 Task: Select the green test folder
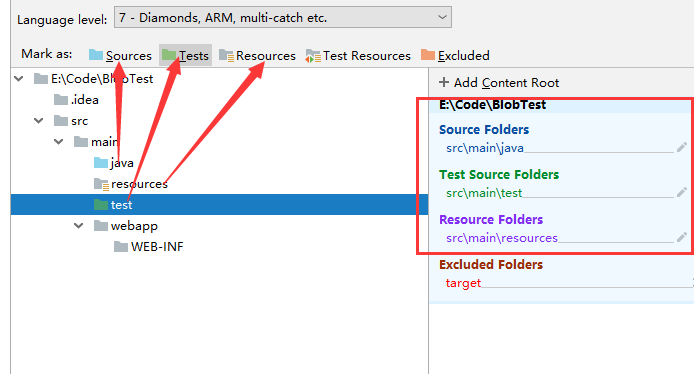click(x=113, y=205)
